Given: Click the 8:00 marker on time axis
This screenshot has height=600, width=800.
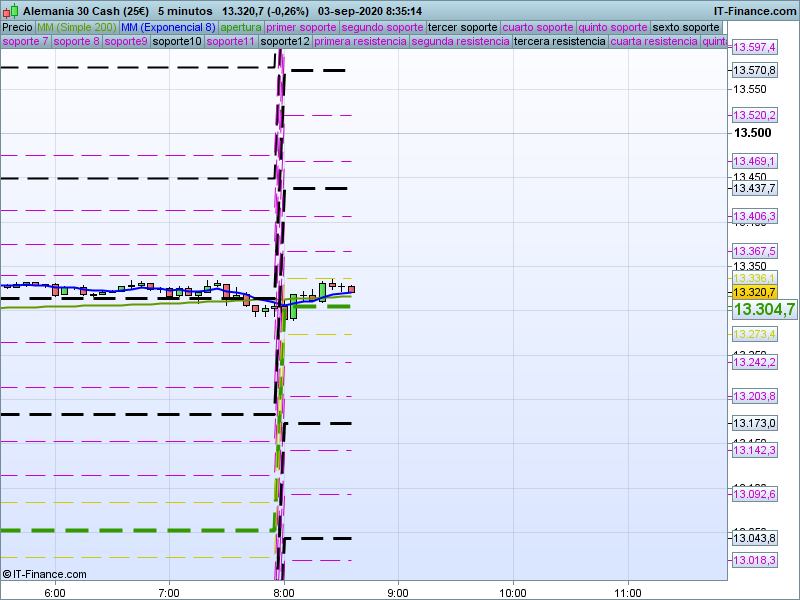Looking at the screenshot, I should 285,591.
